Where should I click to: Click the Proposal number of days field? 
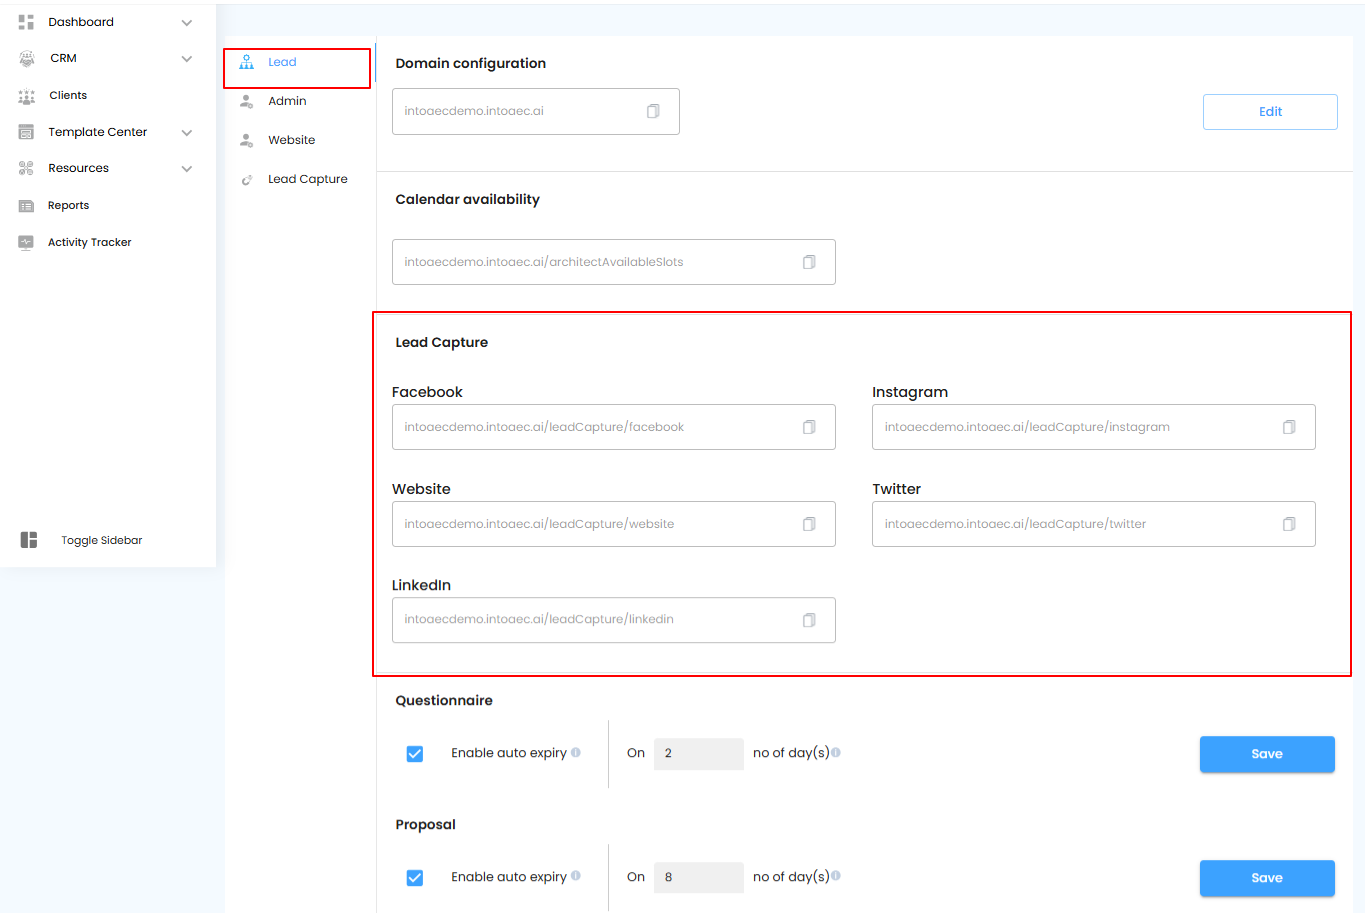tap(698, 877)
